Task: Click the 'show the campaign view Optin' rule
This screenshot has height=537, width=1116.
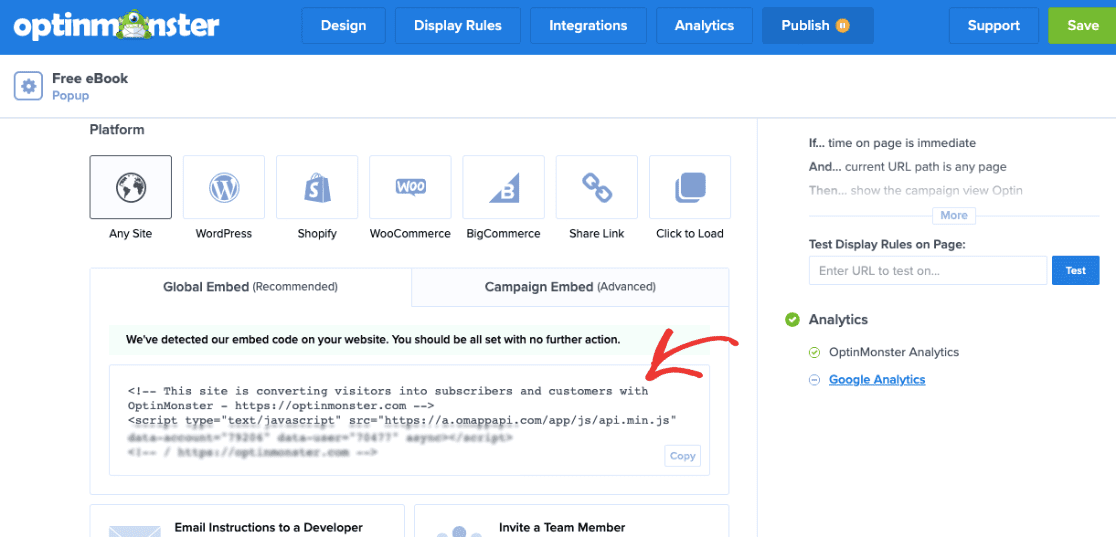Action: tap(916, 190)
